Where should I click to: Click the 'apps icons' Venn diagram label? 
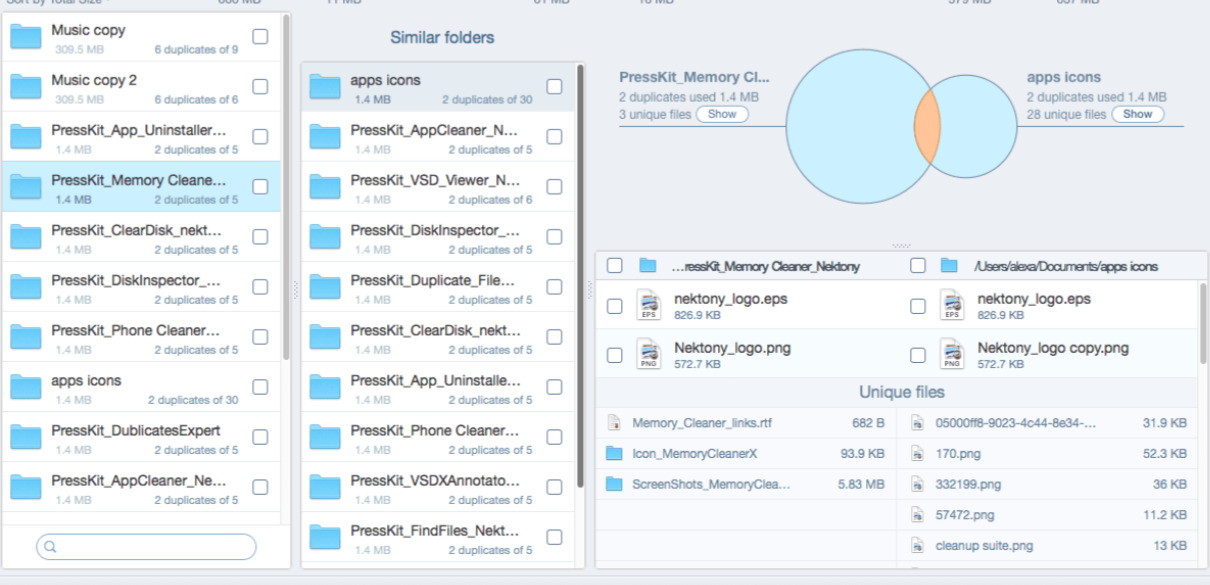tap(1064, 77)
